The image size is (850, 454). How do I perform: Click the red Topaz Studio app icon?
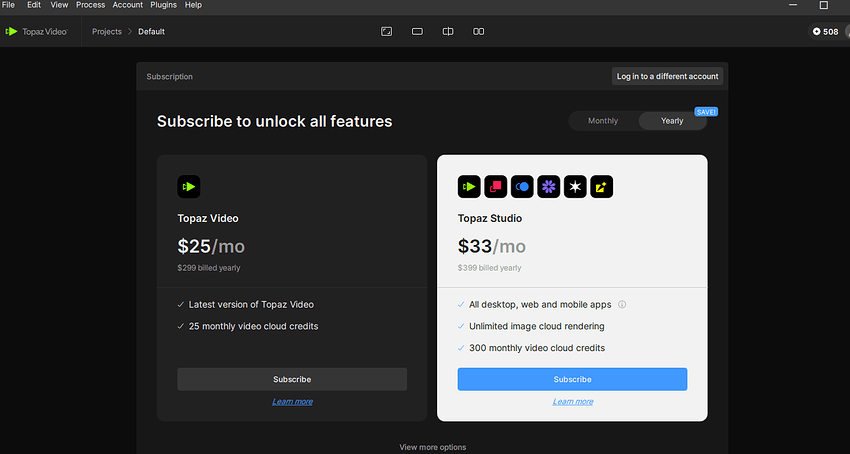pyautogui.click(x=495, y=187)
